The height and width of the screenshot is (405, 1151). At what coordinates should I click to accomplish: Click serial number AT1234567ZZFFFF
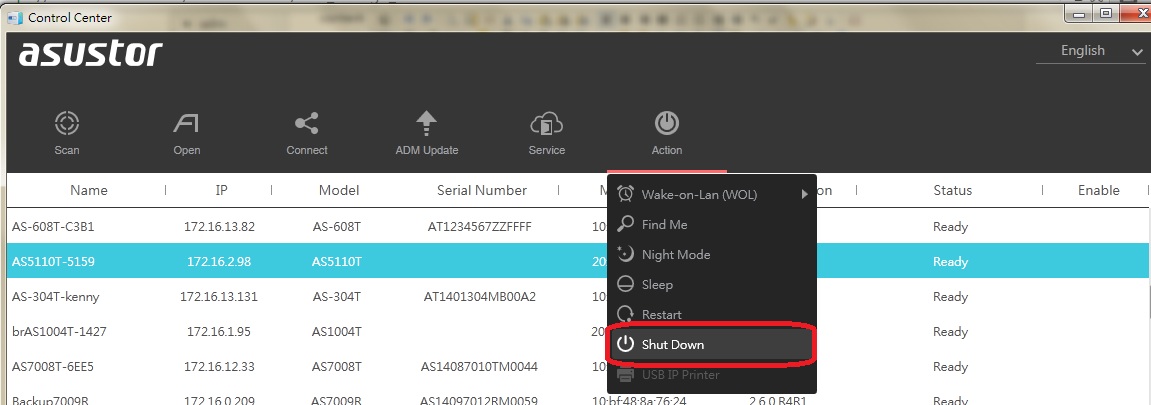click(x=479, y=227)
